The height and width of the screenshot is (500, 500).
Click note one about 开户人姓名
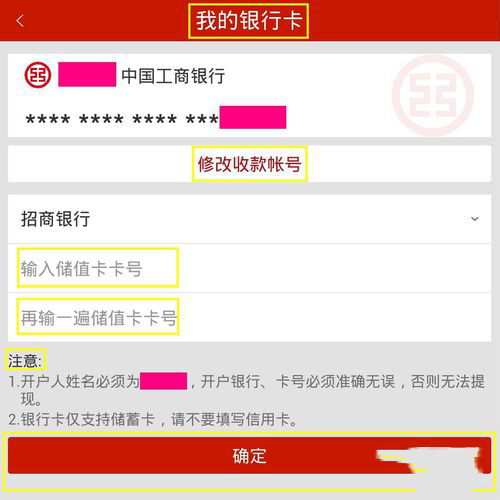pyautogui.click(x=247, y=390)
